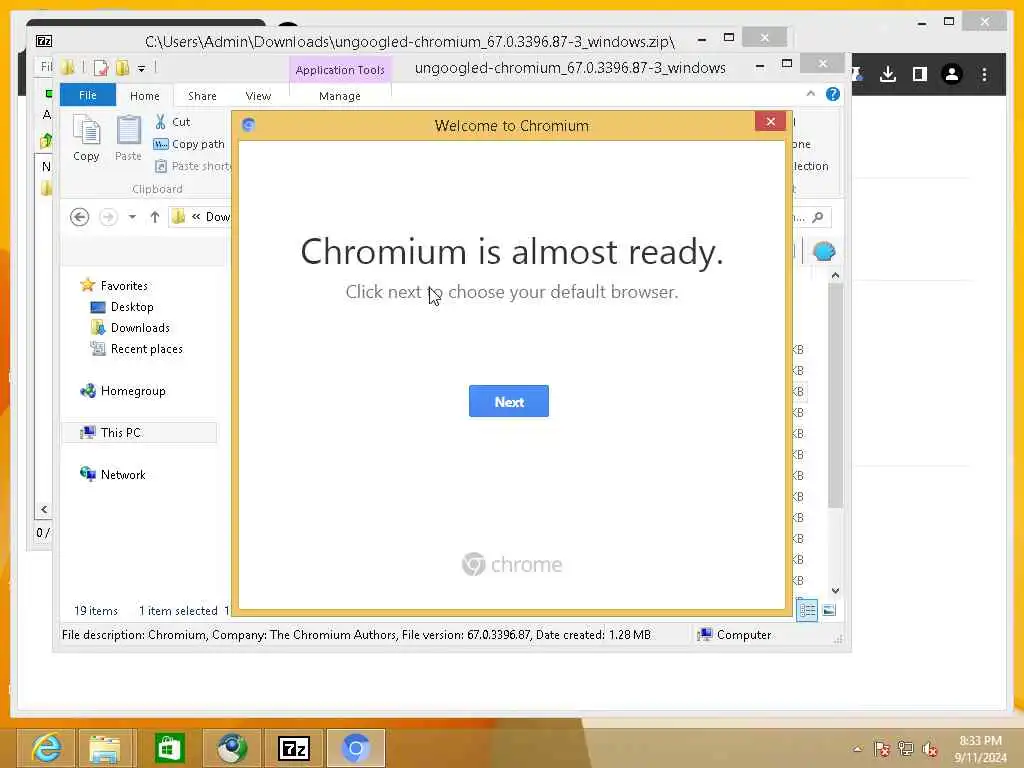Viewport: 1024px width, 768px height.
Task: Click the Cut scissors command
Action: click(172, 121)
